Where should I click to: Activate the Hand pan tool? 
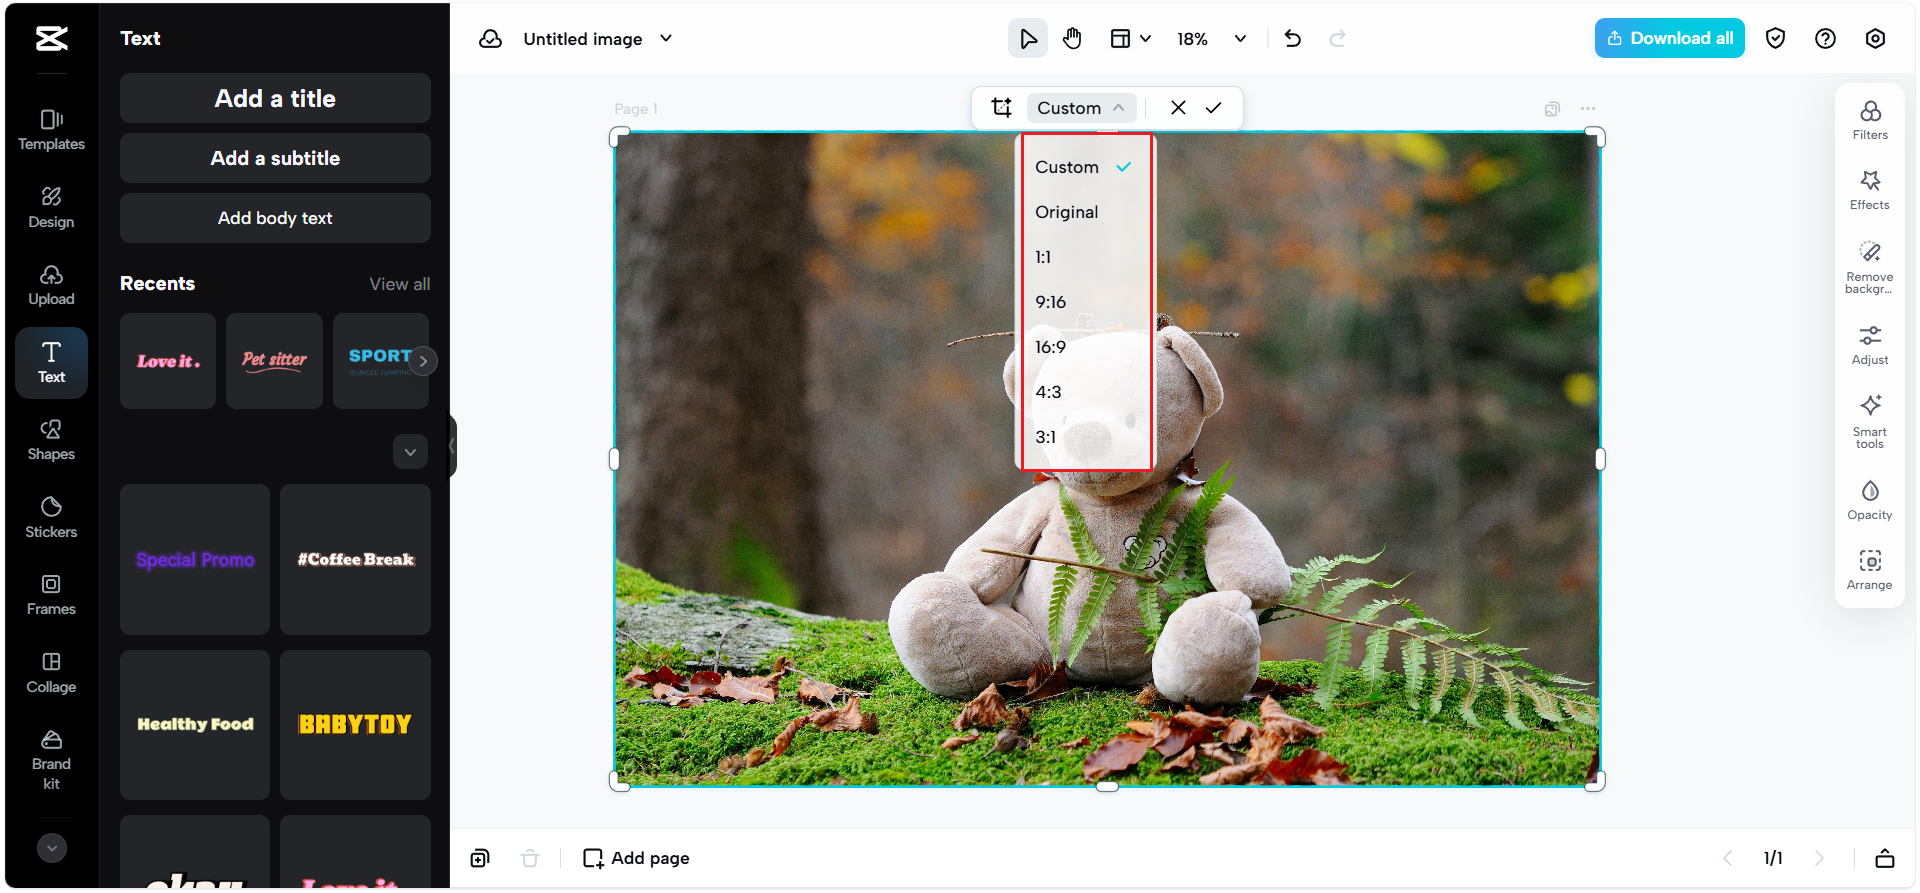pyautogui.click(x=1072, y=39)
